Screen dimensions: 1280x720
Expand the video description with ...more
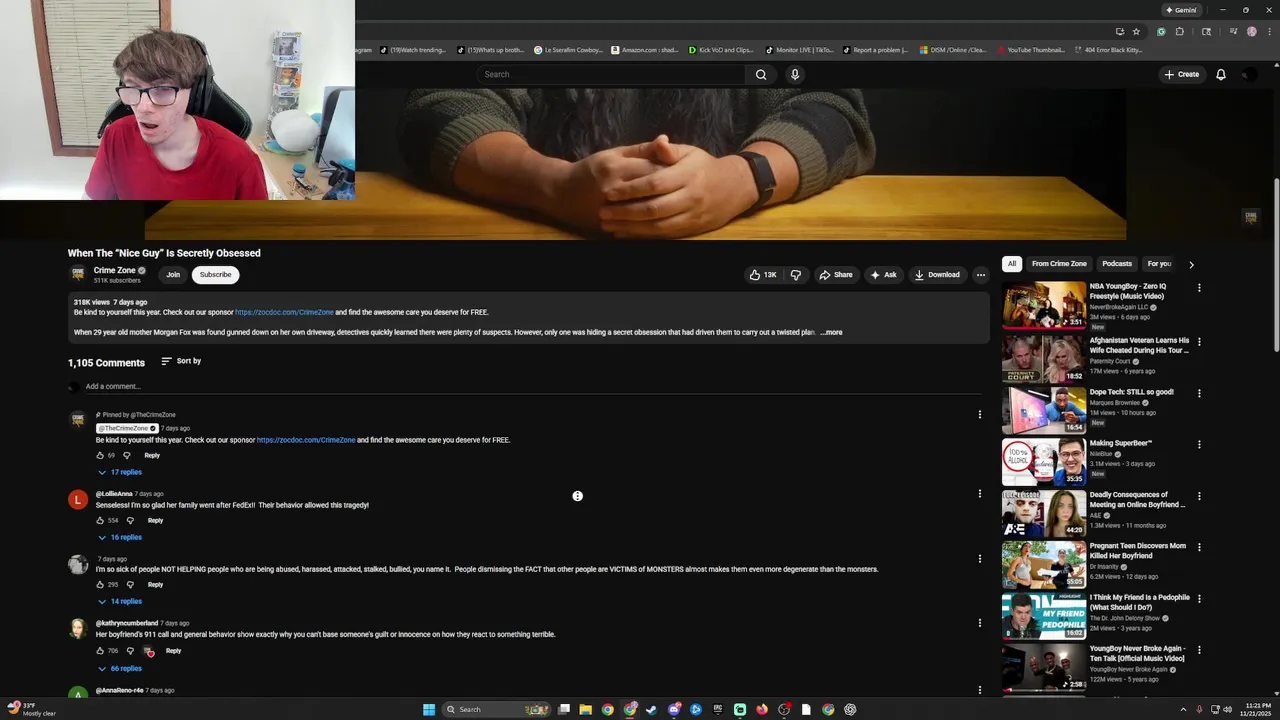832,332
